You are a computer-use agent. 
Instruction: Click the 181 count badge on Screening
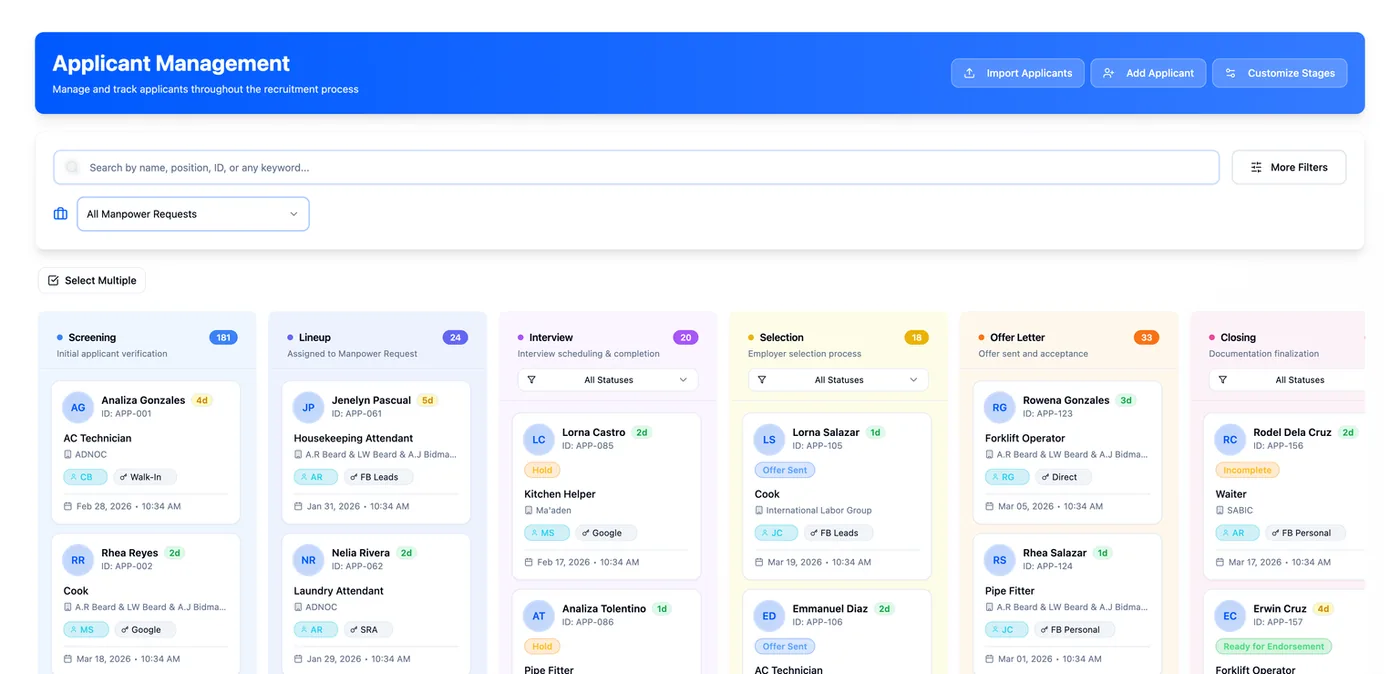point(223,338)
